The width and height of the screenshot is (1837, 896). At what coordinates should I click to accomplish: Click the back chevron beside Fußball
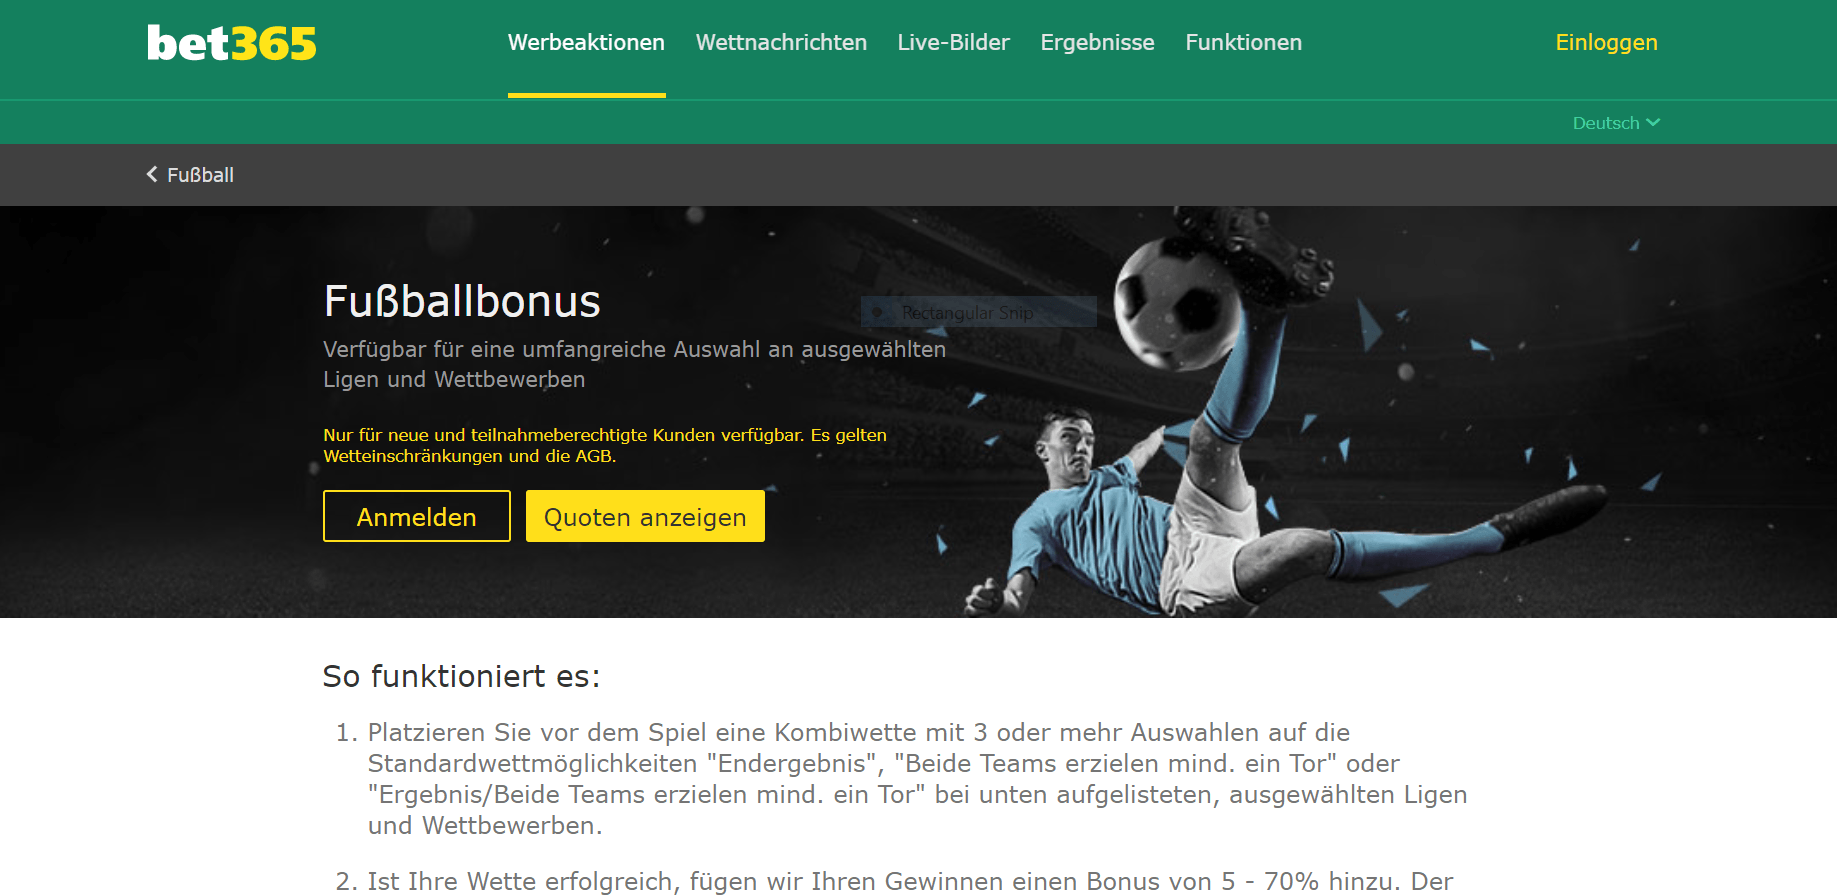coord(152,174)
